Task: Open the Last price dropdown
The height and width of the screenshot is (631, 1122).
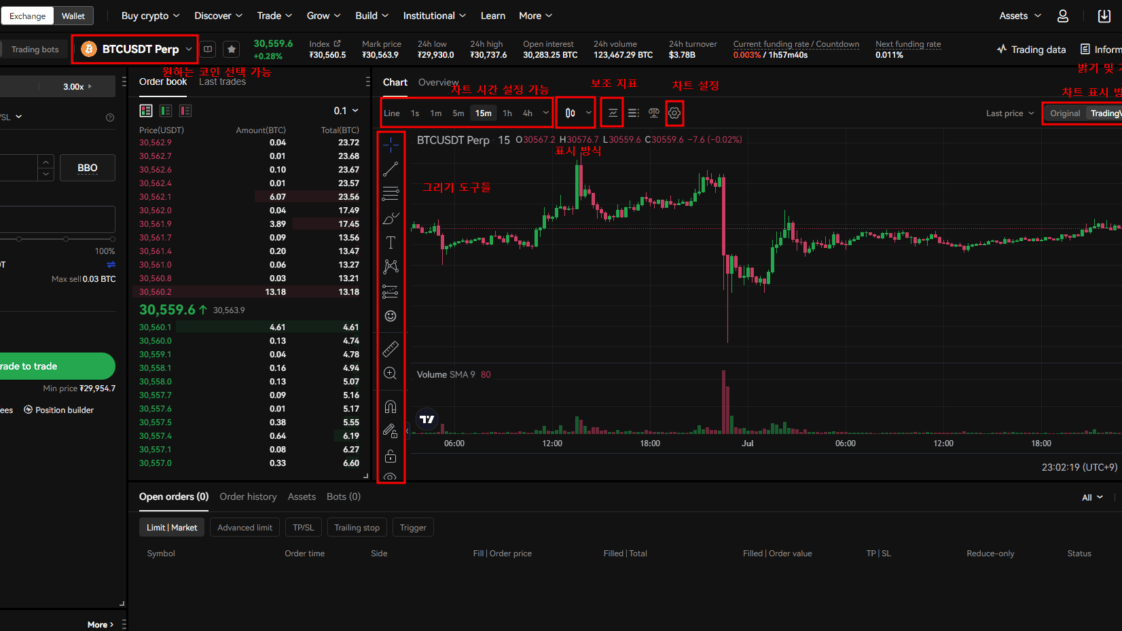Action: point(1009,113)
